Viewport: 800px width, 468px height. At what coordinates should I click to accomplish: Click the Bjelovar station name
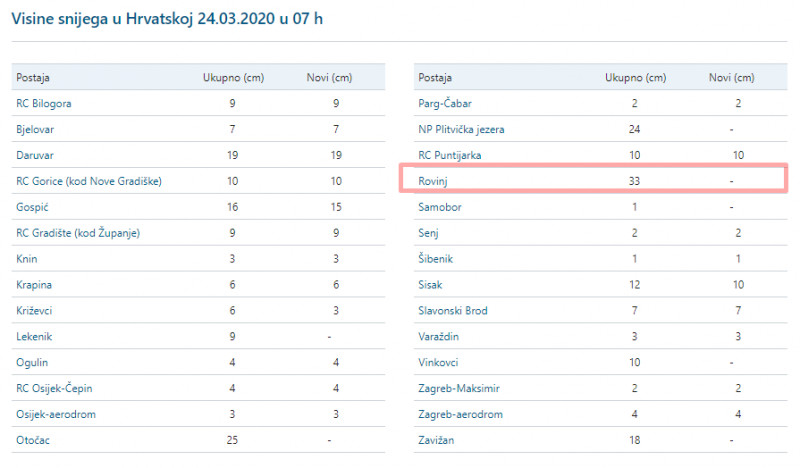click(x=36, y=129)
